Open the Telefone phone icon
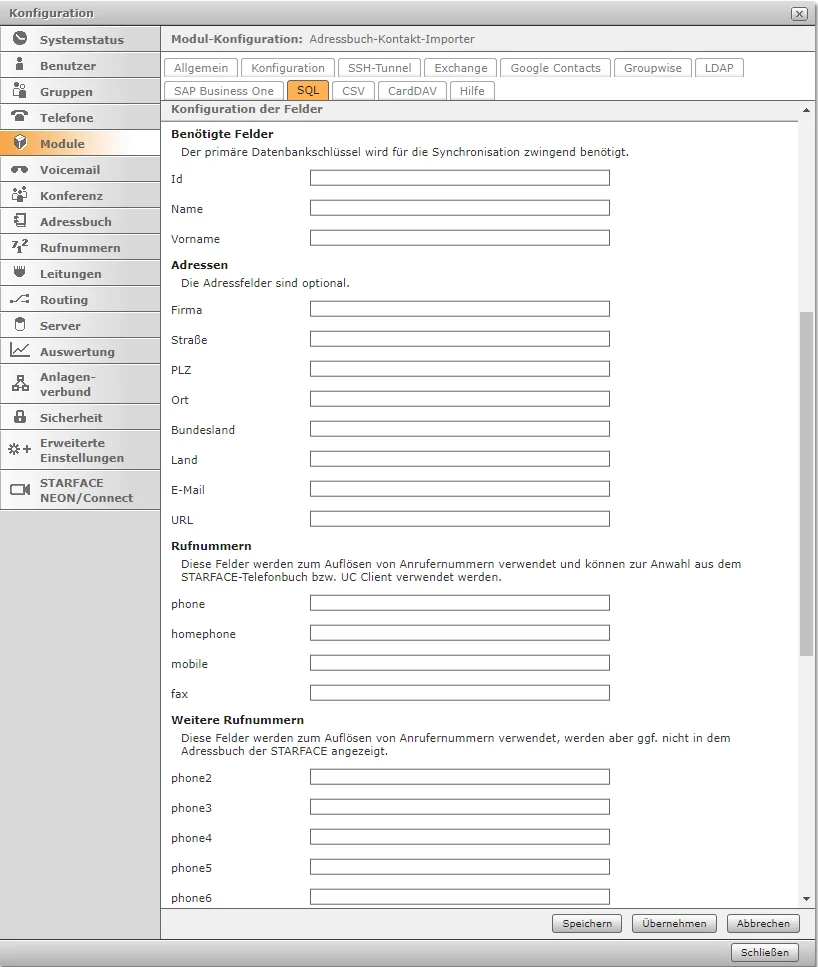This screenshot has height=967, width=818. [20, 117]
